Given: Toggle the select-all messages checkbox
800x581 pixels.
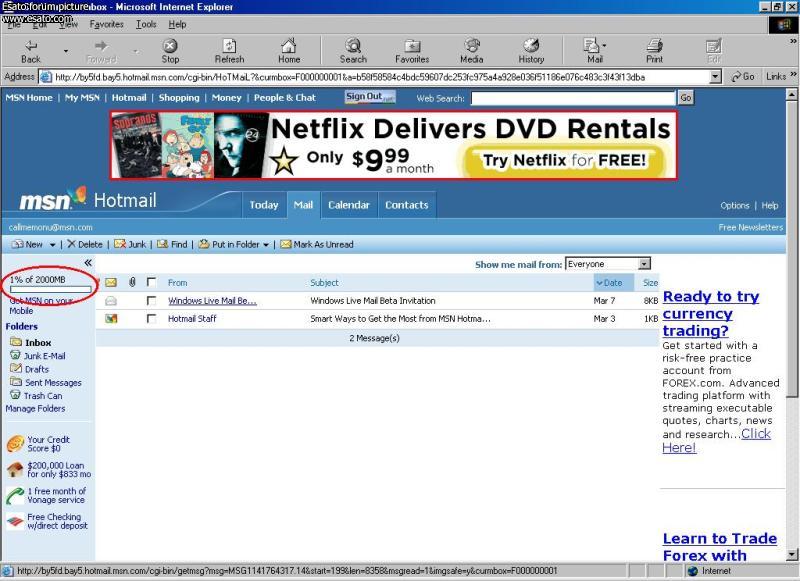Looking at the screenshot, I should [x=151, y=283].
